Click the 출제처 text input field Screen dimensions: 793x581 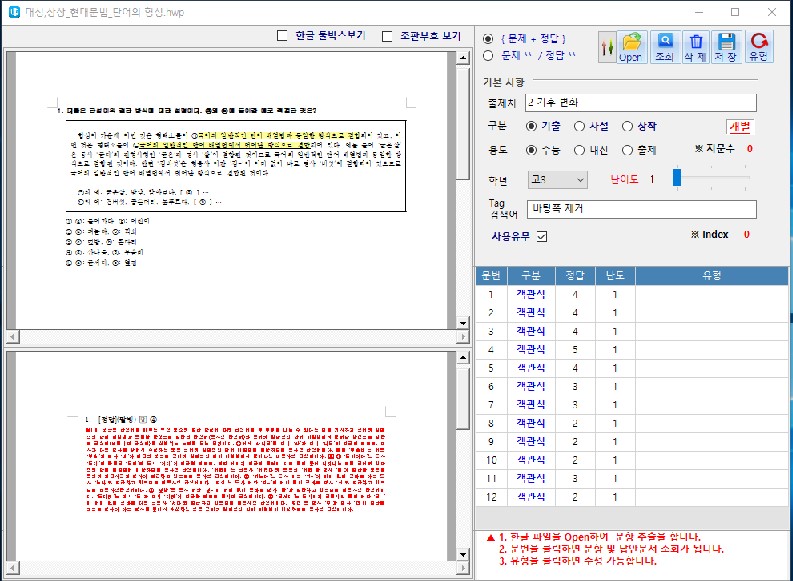pyautogui.click(x=640, y=102)
